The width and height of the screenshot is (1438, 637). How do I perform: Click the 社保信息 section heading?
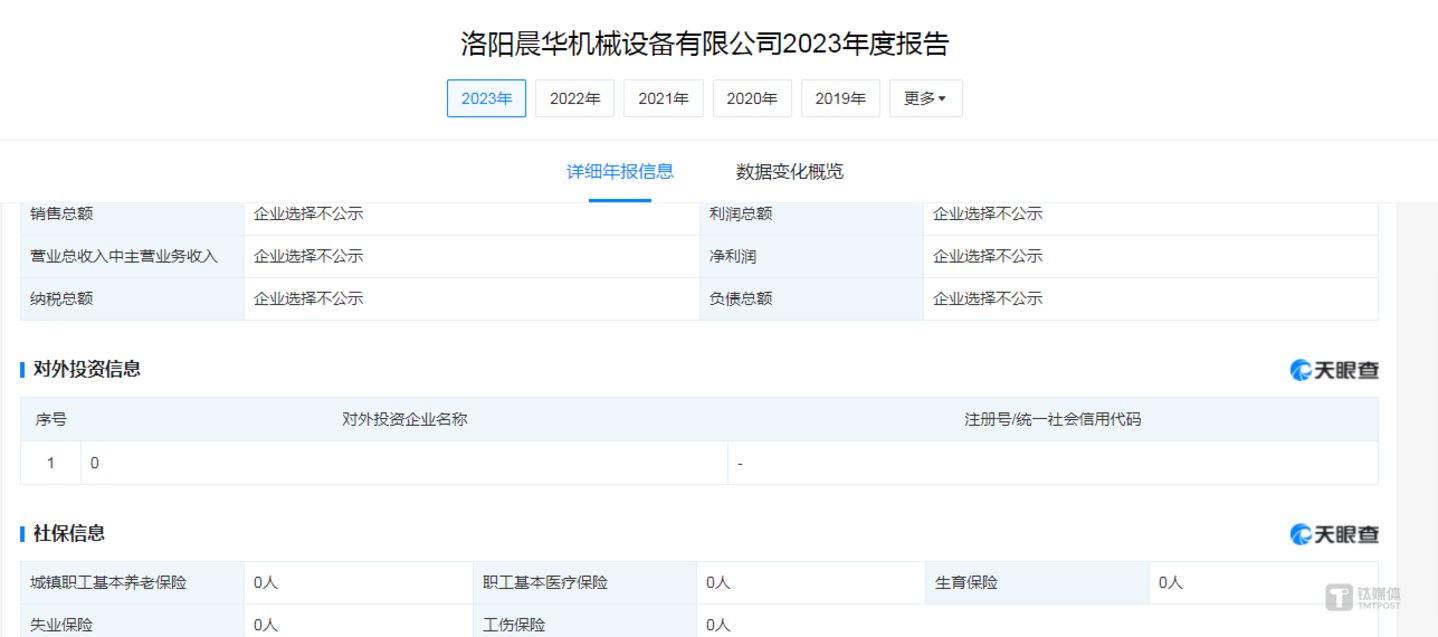coord(69,533)
